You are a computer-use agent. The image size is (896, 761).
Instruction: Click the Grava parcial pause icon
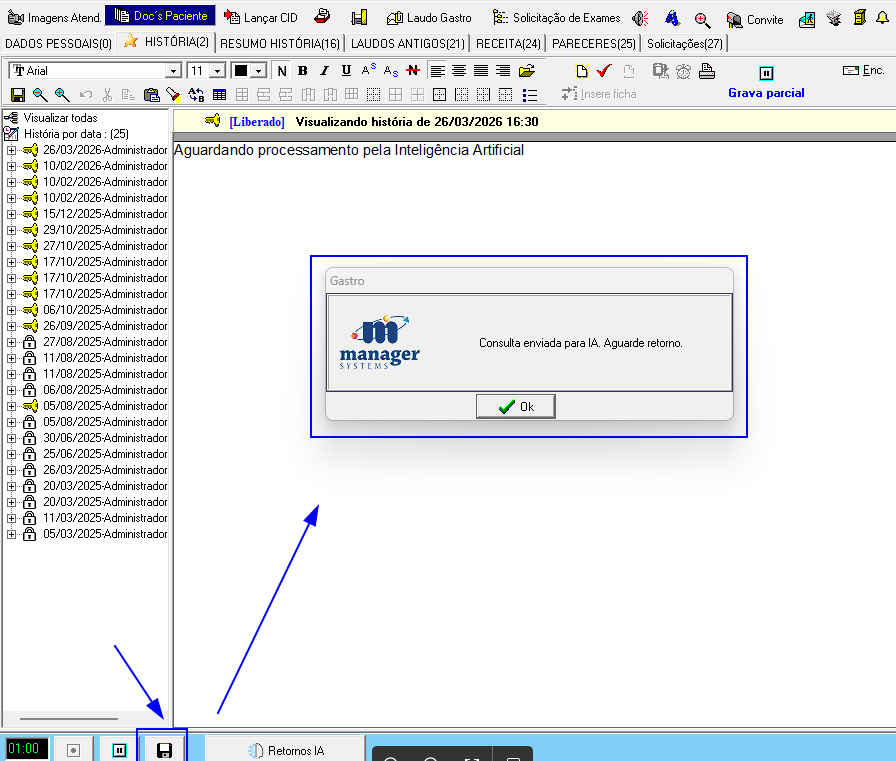point(766,73)
